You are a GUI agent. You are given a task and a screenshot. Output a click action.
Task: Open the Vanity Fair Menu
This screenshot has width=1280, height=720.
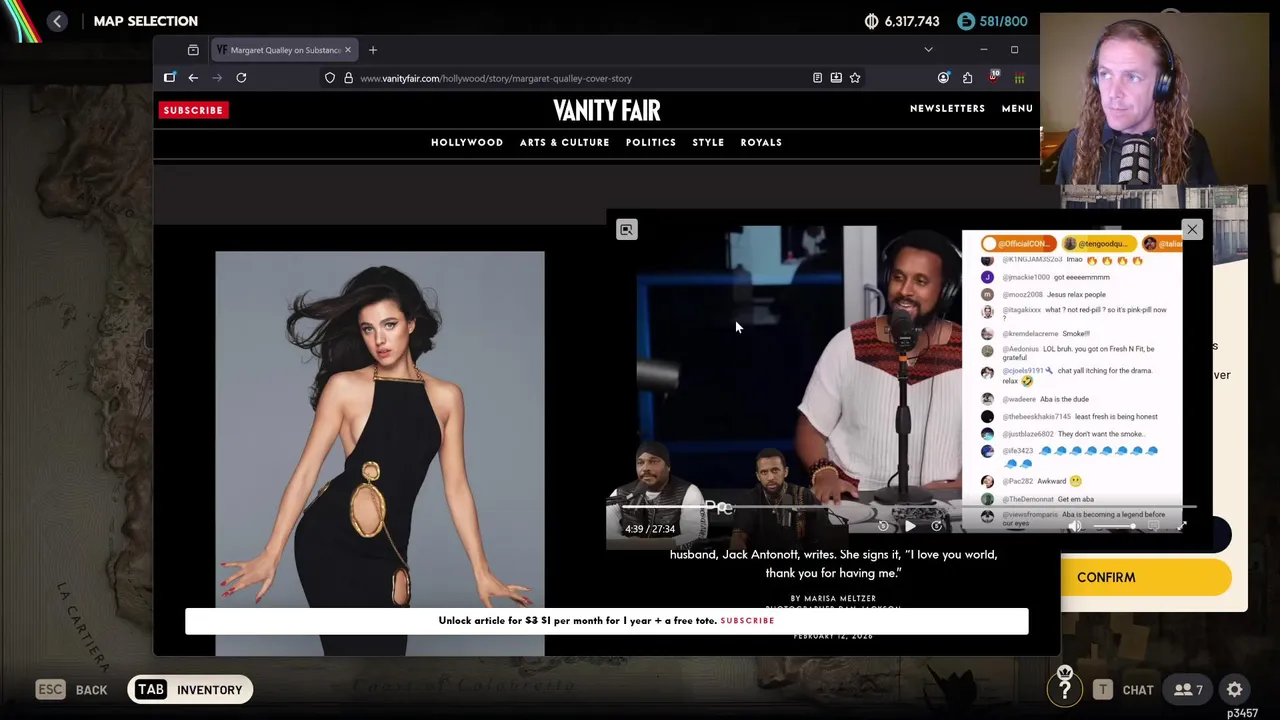click(1017, 108)
